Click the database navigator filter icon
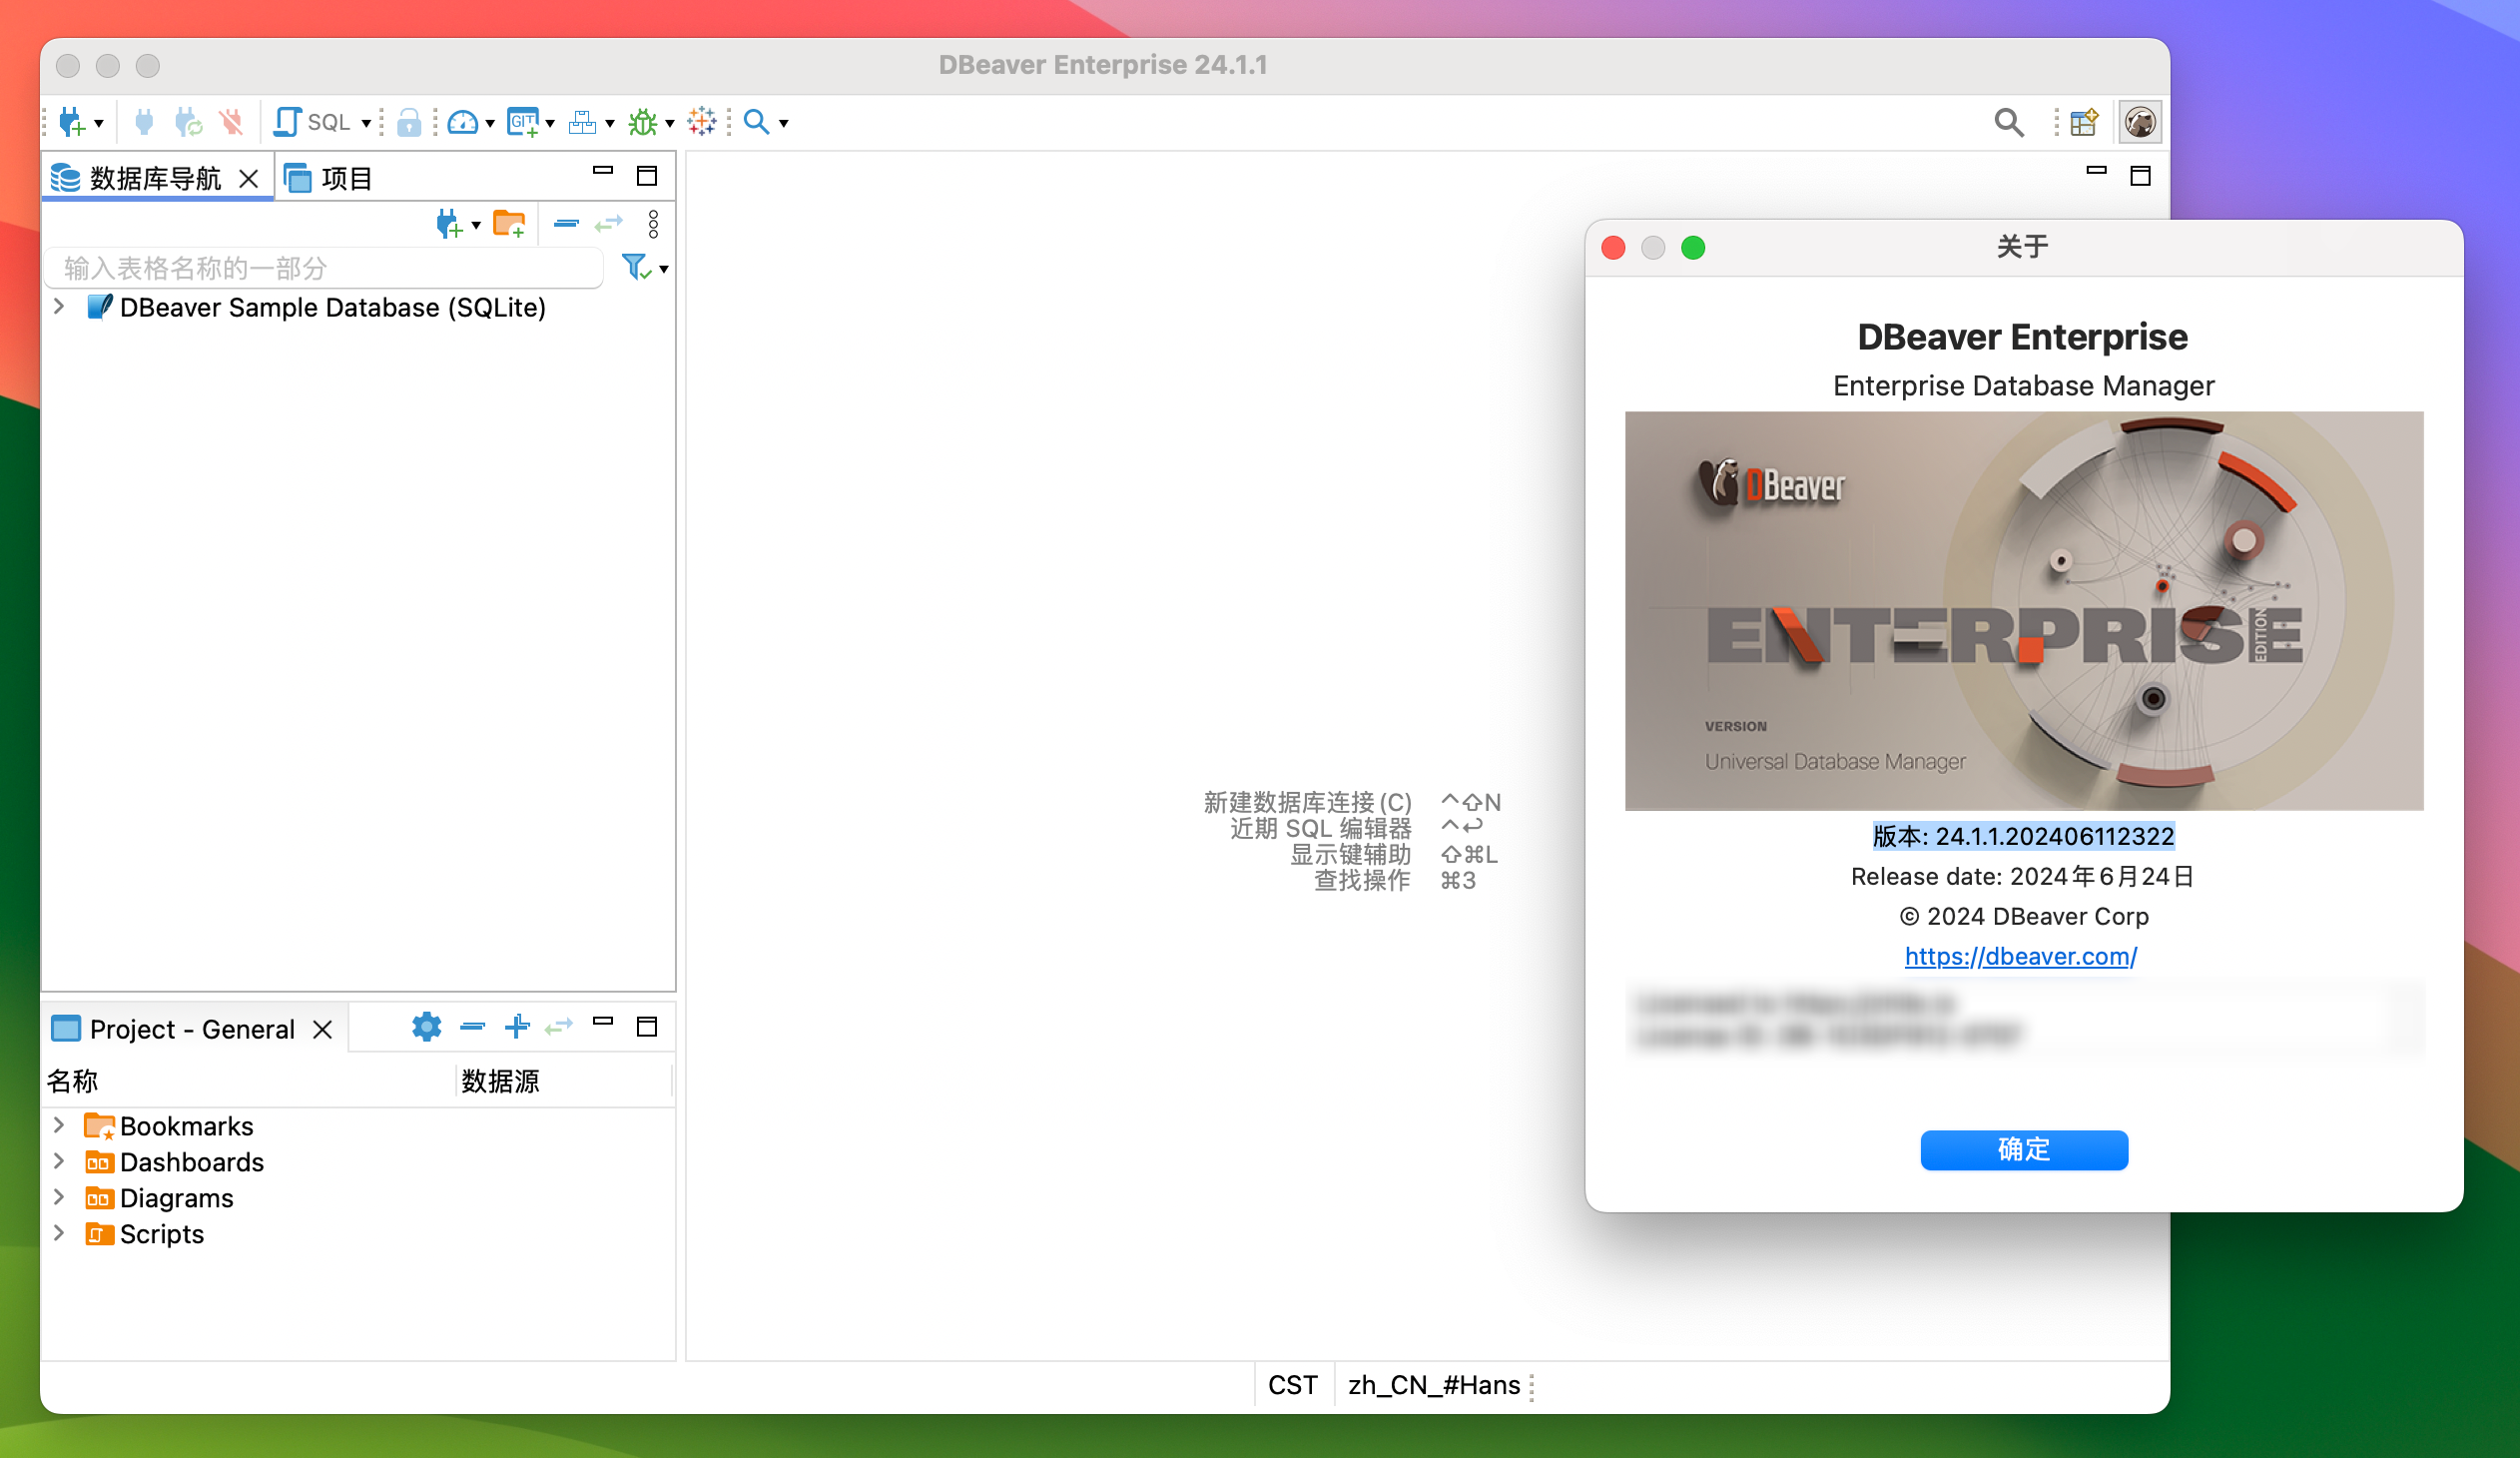This screenshot has width=2520, height=1458. point(640,266)
